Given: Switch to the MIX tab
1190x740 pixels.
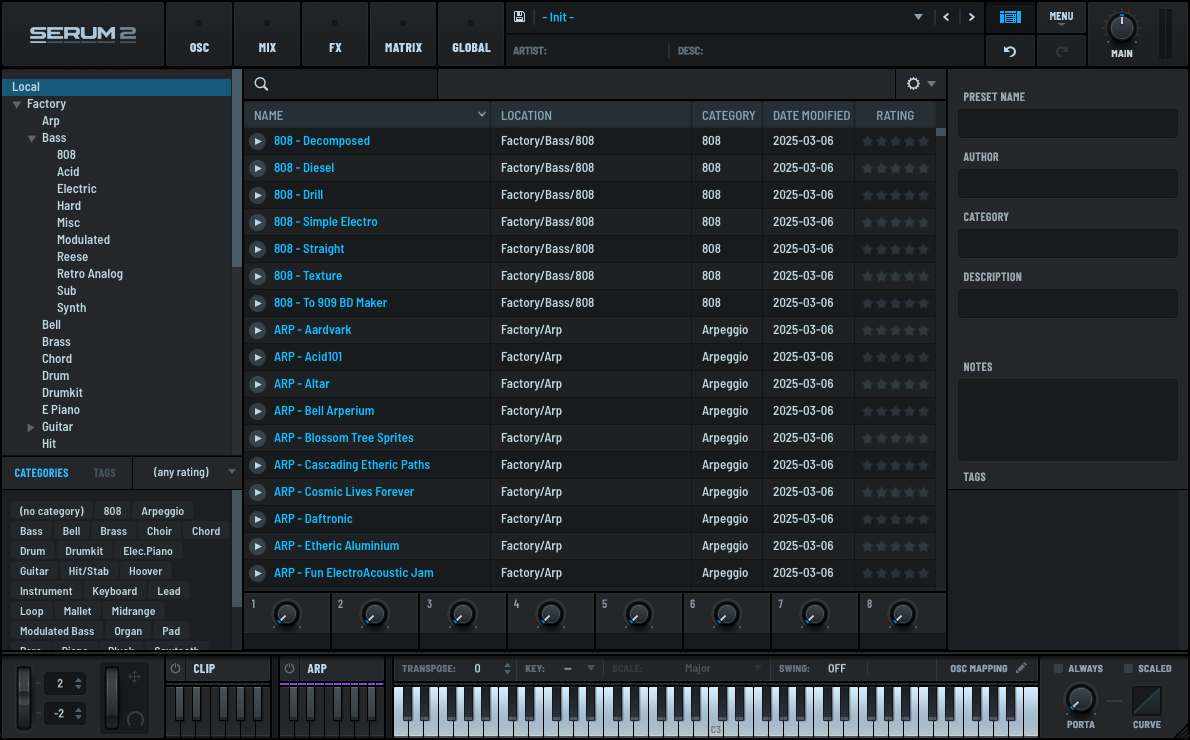Looking at the screenshot, I should [x=267, y=34].
